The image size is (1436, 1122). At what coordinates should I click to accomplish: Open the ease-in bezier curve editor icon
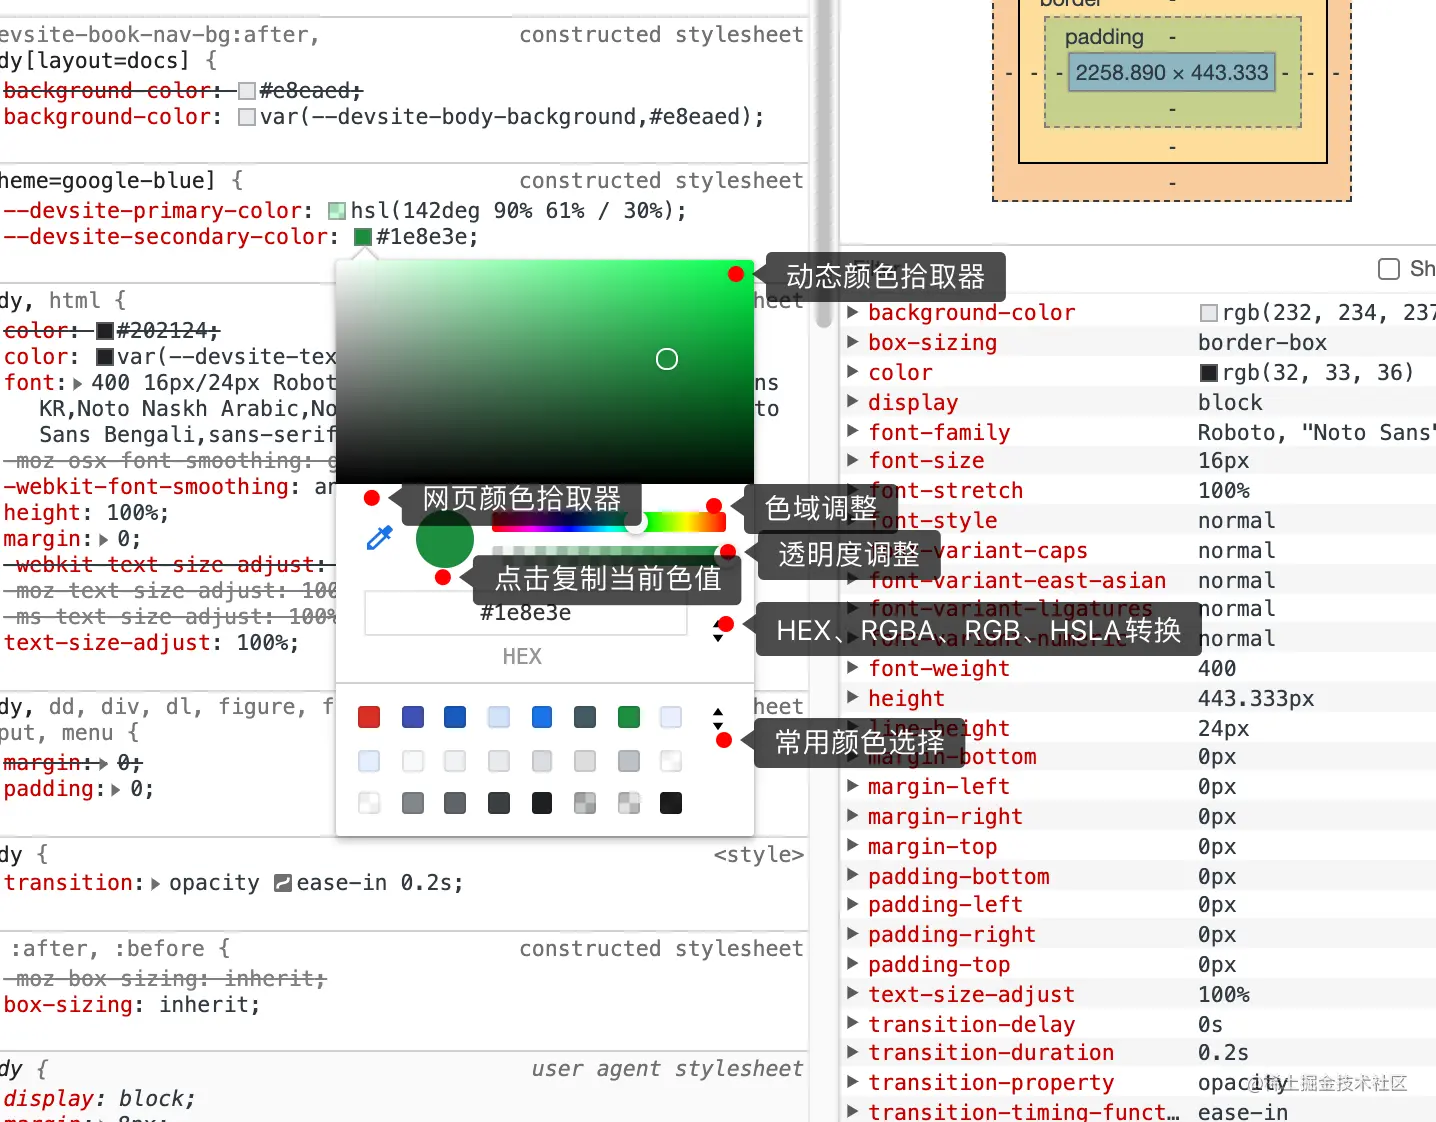click(x=283, y=883)
